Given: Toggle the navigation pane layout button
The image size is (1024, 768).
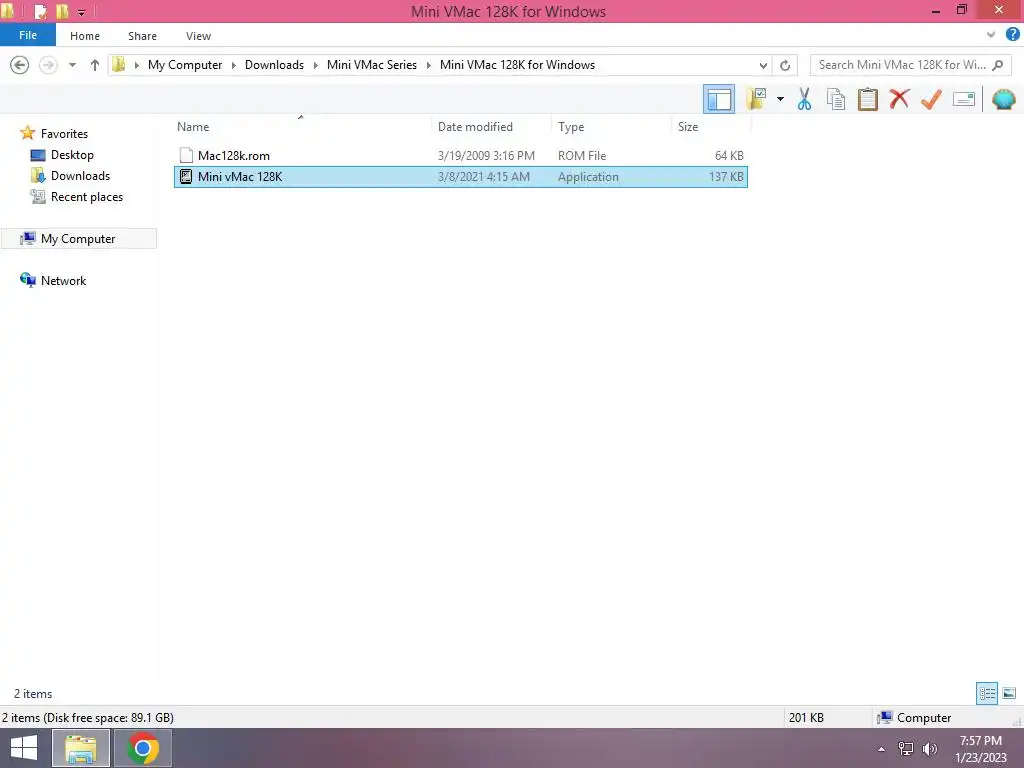Looking at the screenshot, I should pos(718,99).
